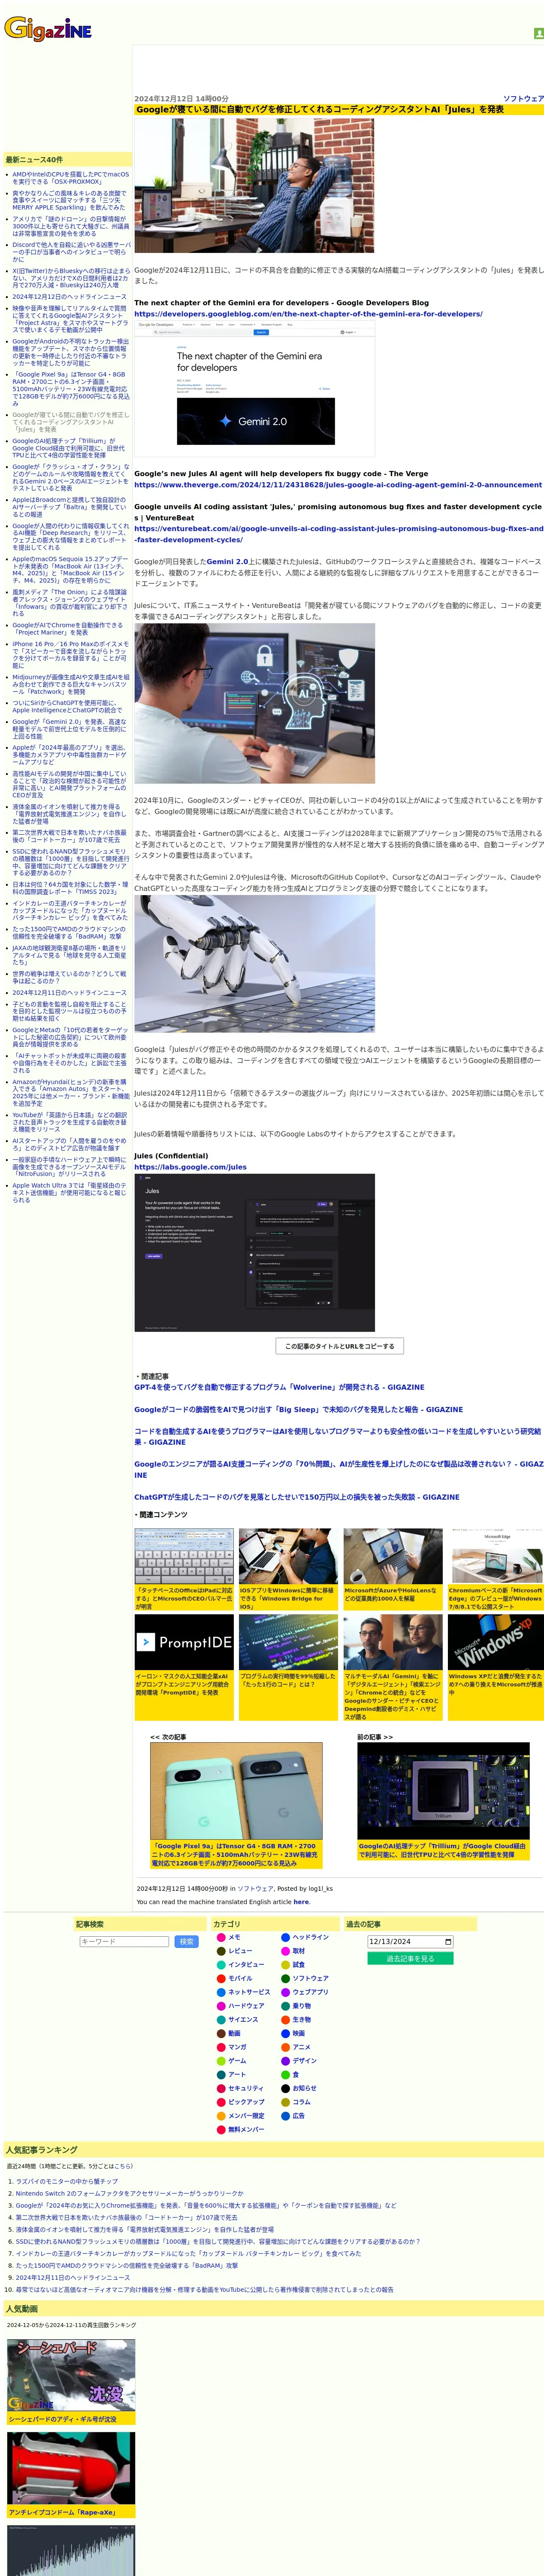Image resolution: width=544 pixels, height=2576 pixels.
Task: Click the GIGAZINE logo
Action: [x=48, y=29]
